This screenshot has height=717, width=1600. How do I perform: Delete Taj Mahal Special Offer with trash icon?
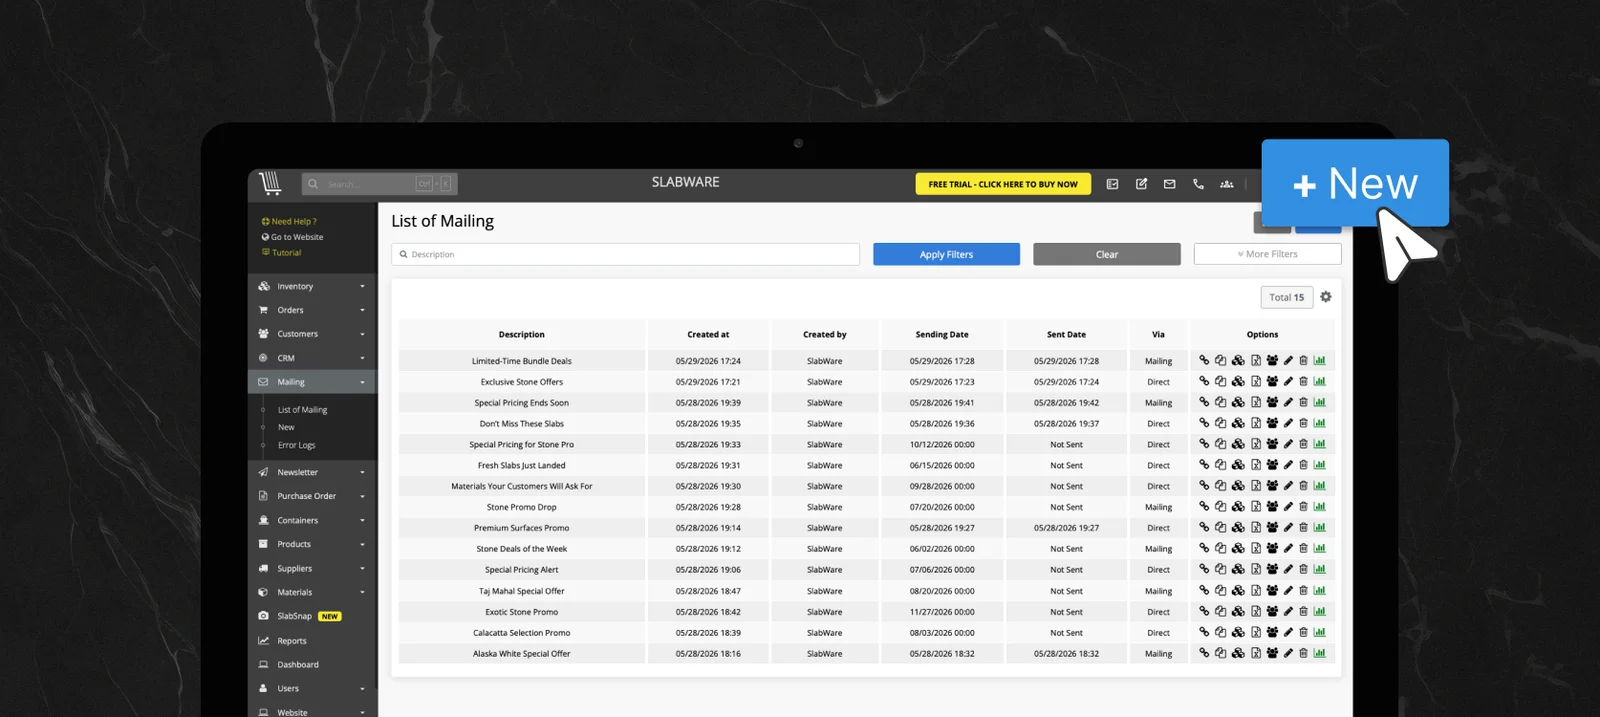1303,591
